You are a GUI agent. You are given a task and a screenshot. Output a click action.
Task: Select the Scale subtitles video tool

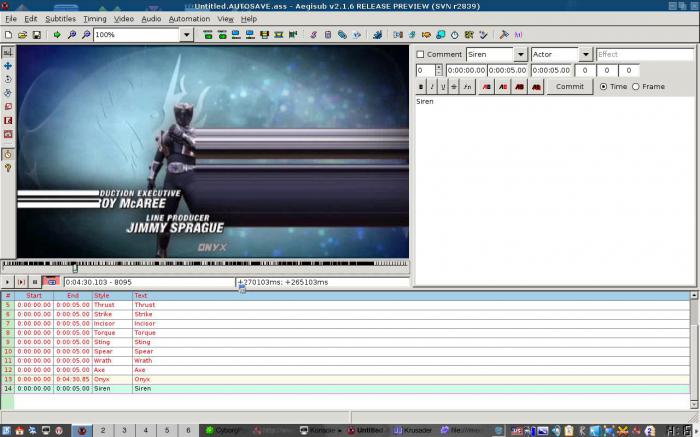(8, 107)
